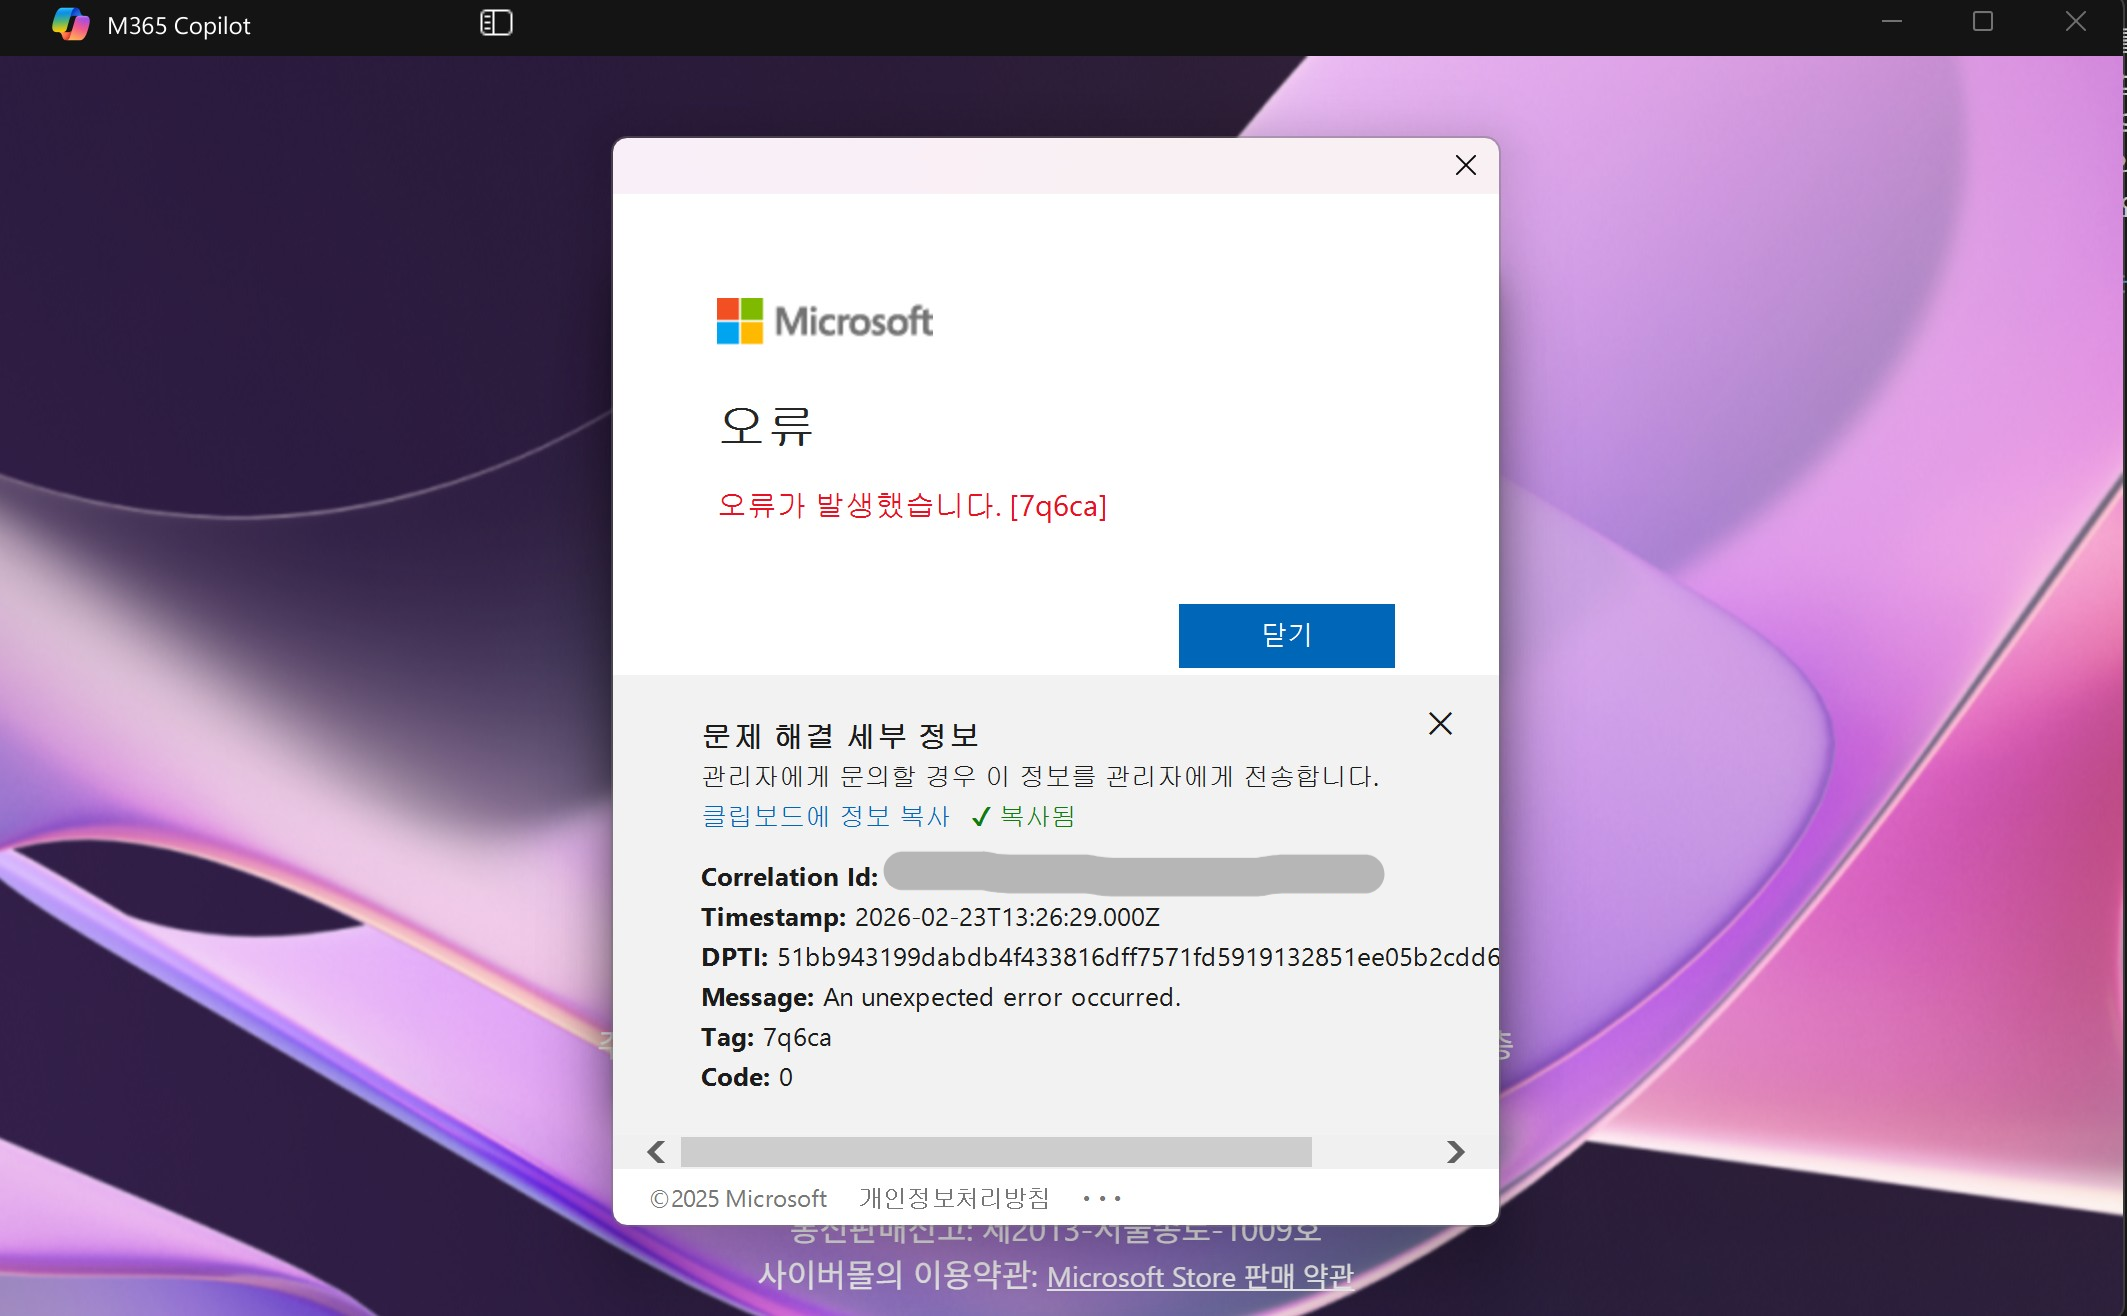The width and height of the screenshot is (2127, 1316).
Task: Toggle the sidebar panel icon in title bar
Action: [496, 23]
